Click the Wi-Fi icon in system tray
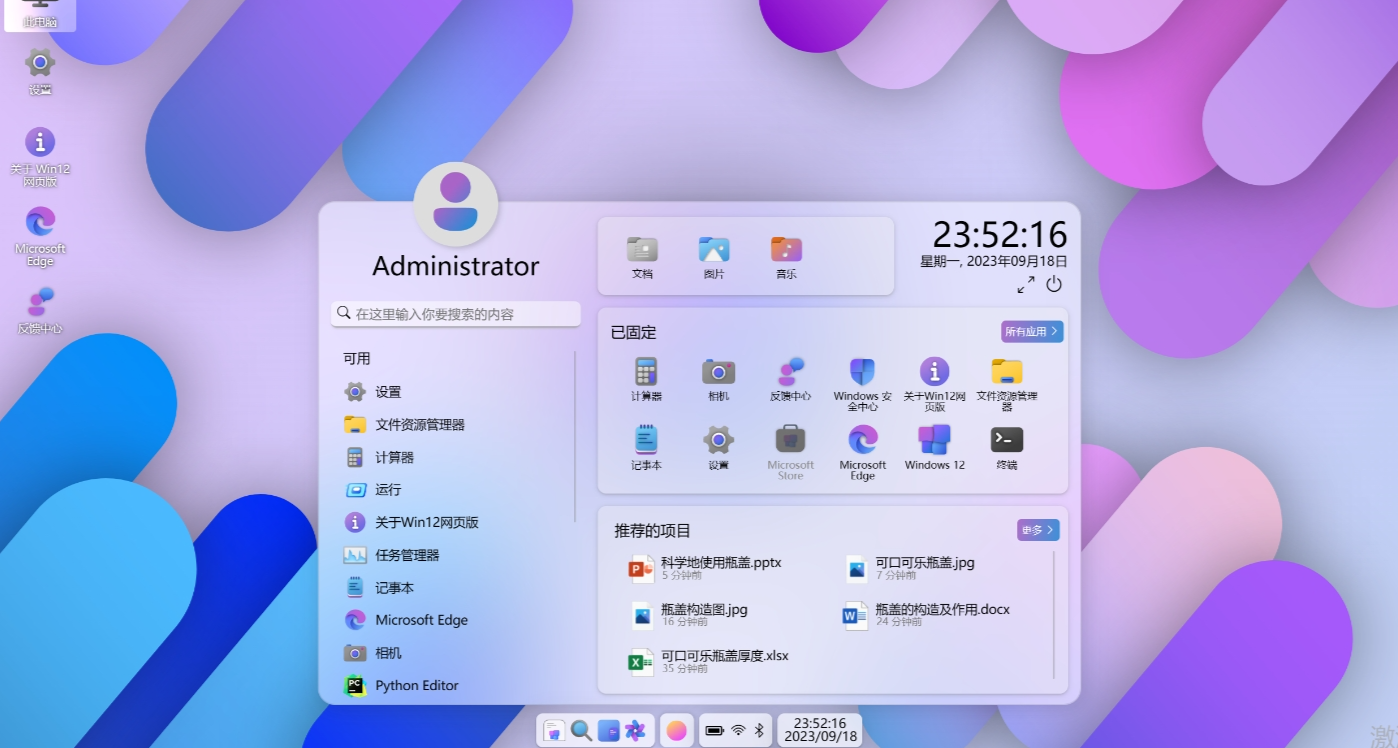 click(738, 731)
